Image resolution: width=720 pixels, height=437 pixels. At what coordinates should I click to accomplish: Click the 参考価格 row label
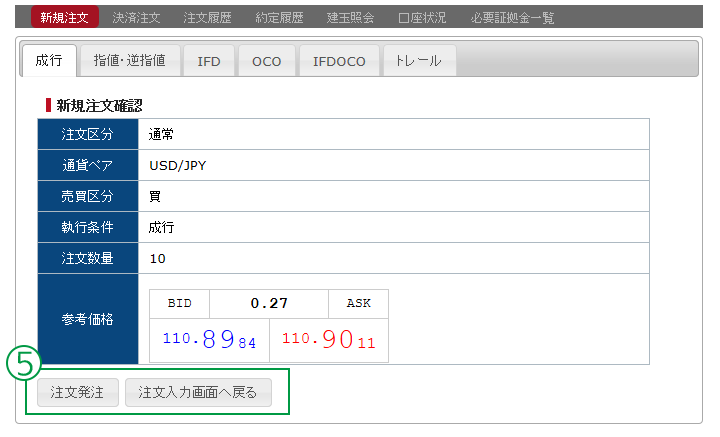[88, 319]
